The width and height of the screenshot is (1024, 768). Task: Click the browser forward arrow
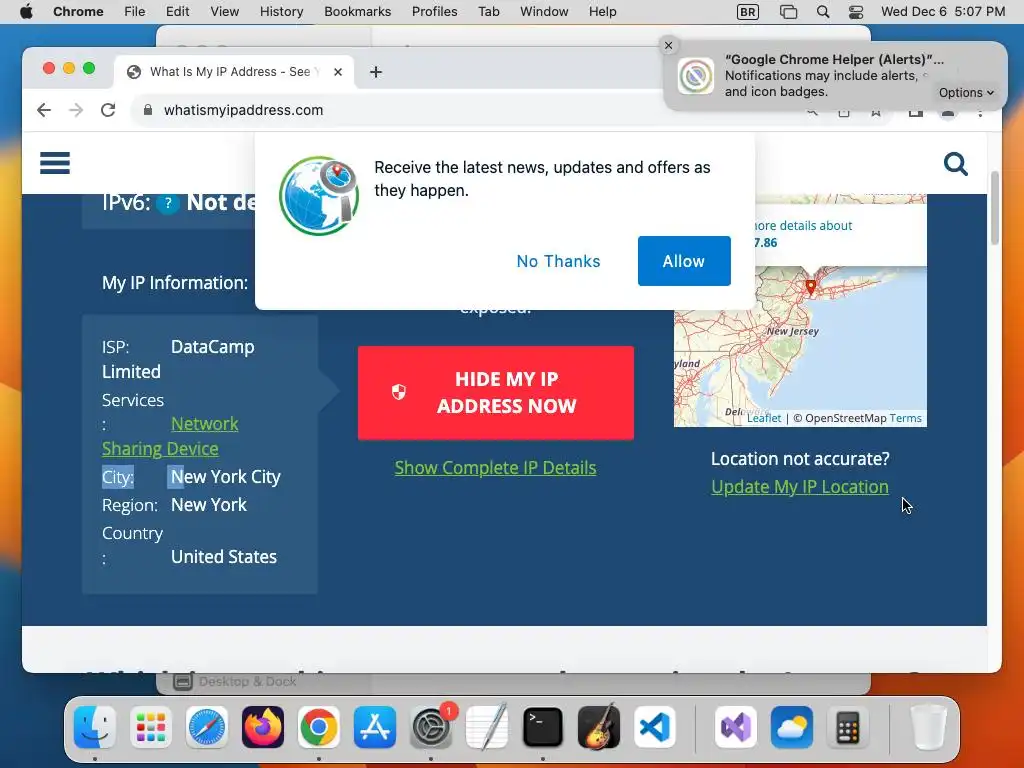click(x=76, y=110)
